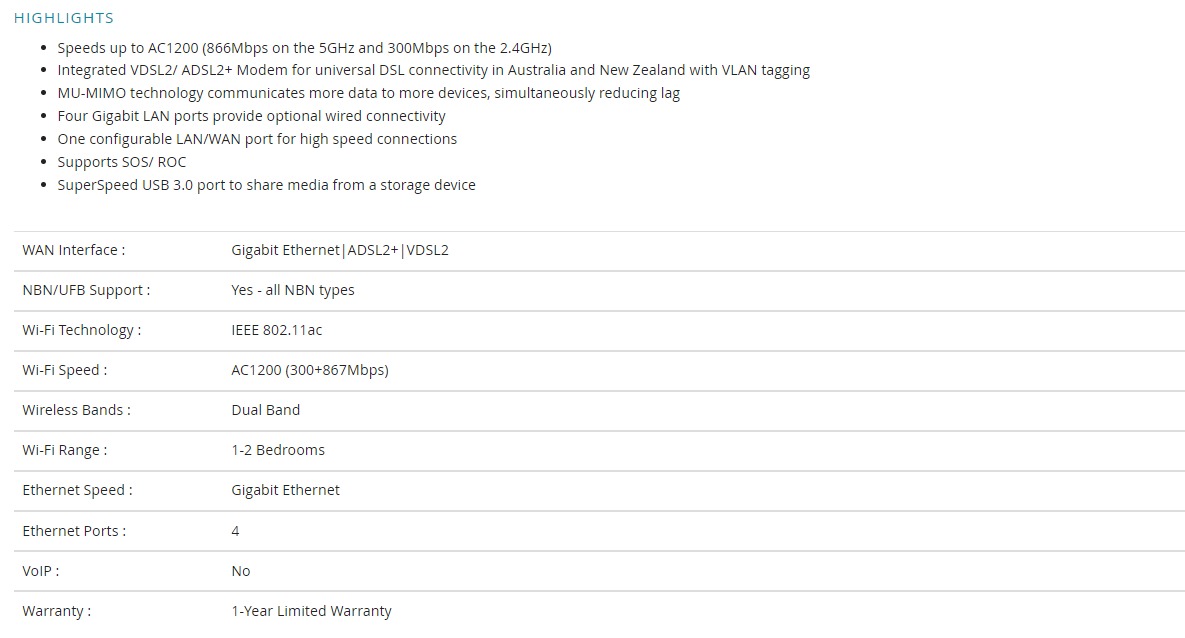The height and width of the screenshot is (638, 1185).
Task: Click the NBN/UFB Support label
Action: (86, 290)
